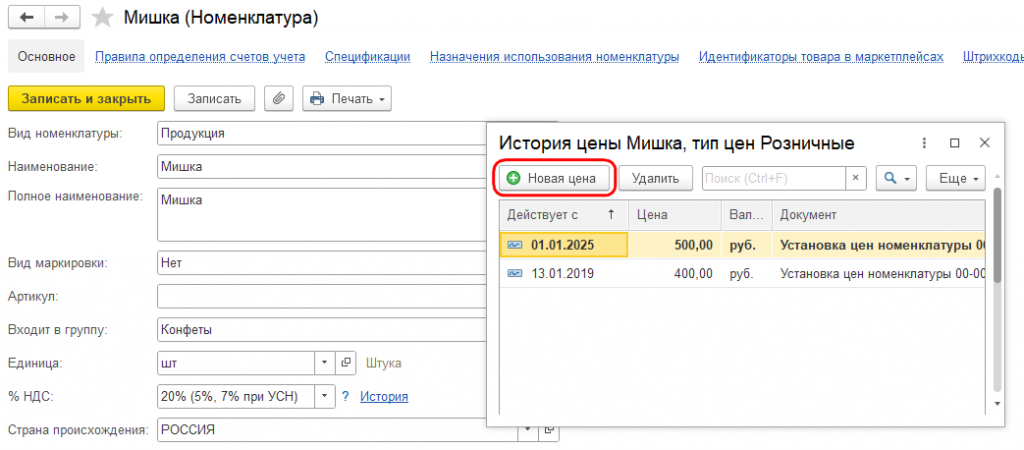Image resolution: width=1024 pixels, height=450 pixels.
Task: Click the record icon of the 01.01.2025 row
Action: pos(515,245)
